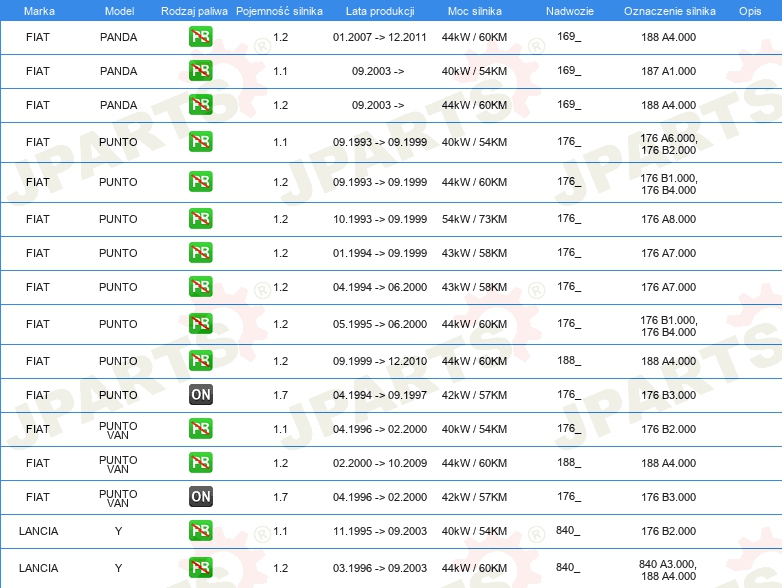Select the engine codes 840 A3.000, 188 A4.000
The width and height of the screenshot is (782, 588).
click(x=668, y=570)
